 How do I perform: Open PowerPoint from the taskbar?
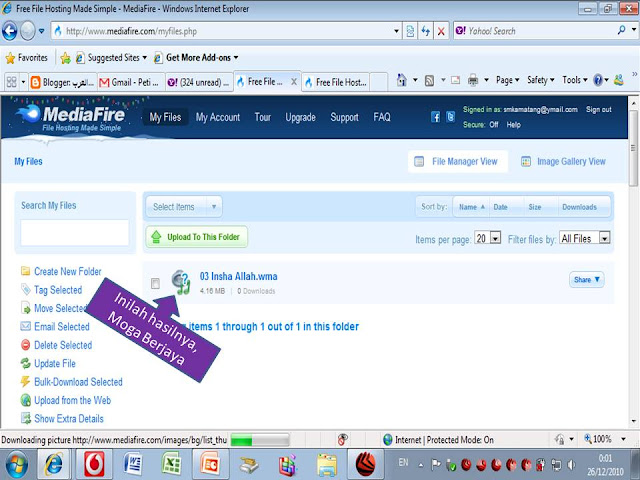pos(210,464)
